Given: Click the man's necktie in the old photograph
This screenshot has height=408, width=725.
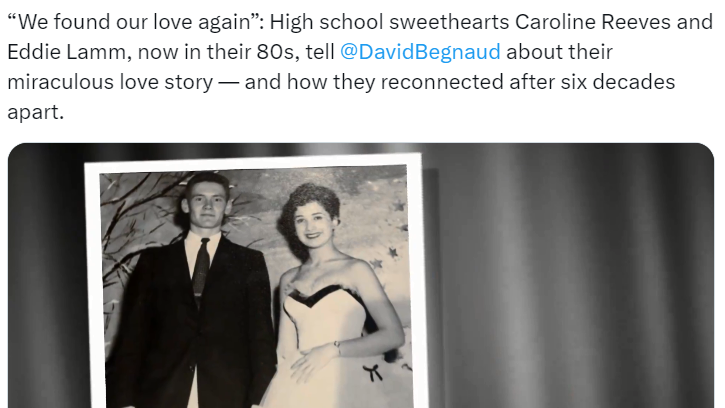Looking at the screenshot, I should tap(201, 268).
